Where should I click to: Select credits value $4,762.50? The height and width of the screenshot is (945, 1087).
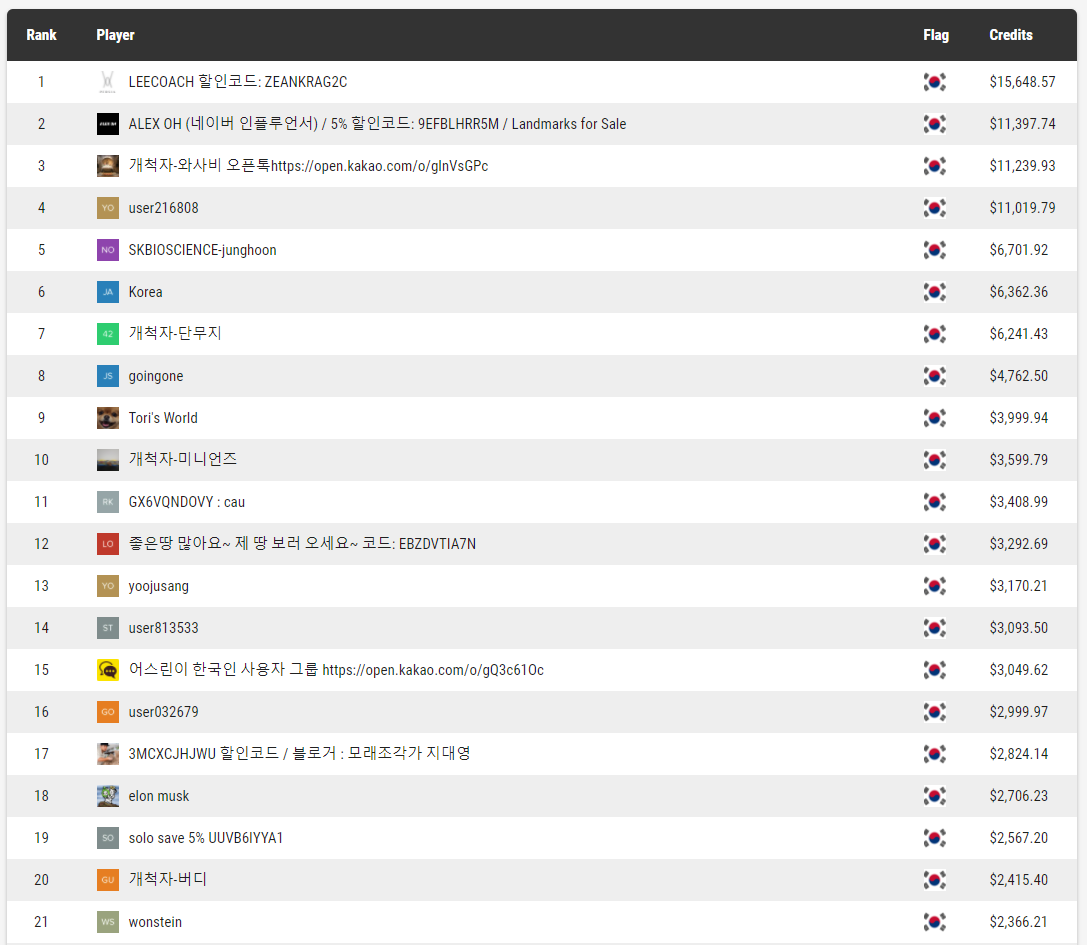point(1019,376)
